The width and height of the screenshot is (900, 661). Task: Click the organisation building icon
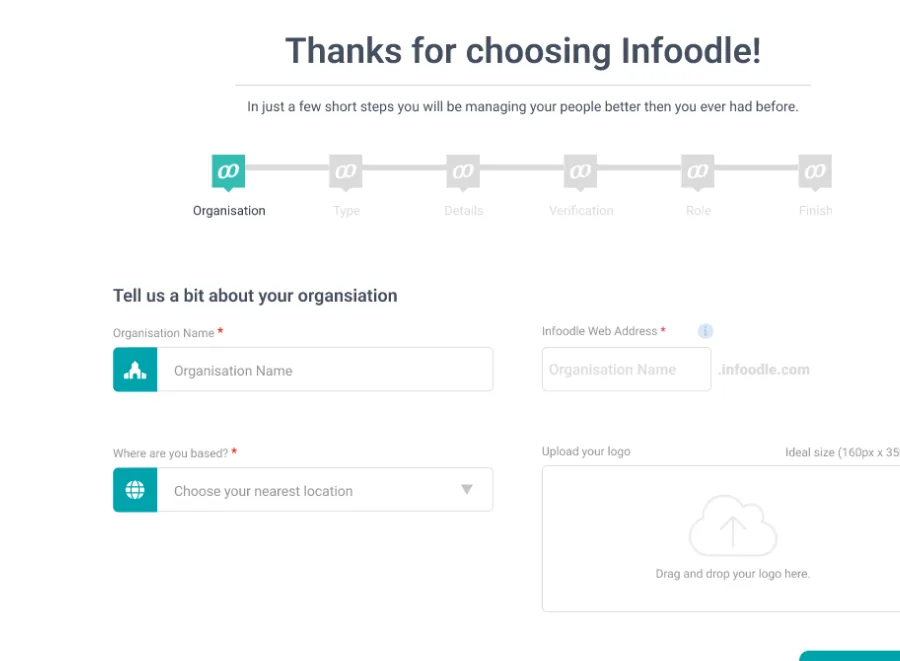135,370
